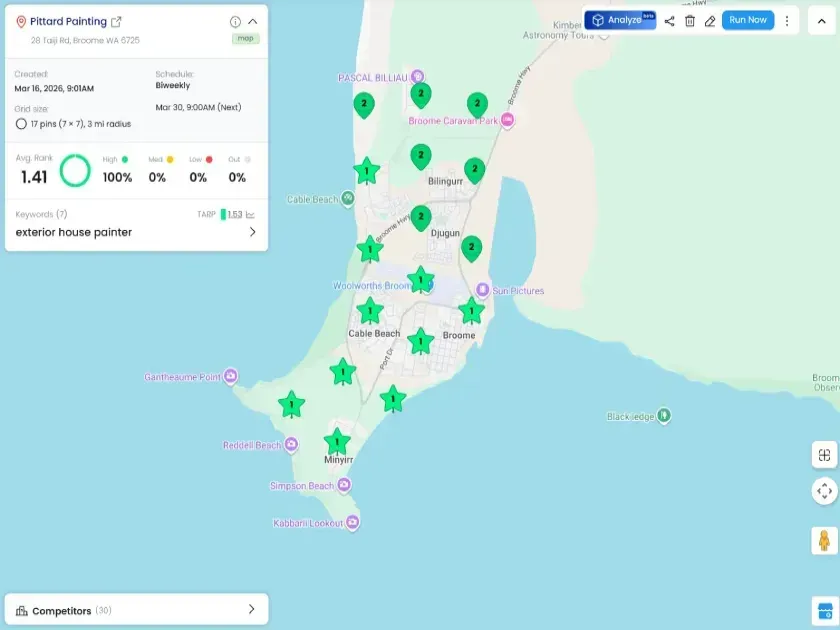Screen dimensions: 840x630
Task: Collapse the Pittard Painting info panel
Action: (252, 22)
